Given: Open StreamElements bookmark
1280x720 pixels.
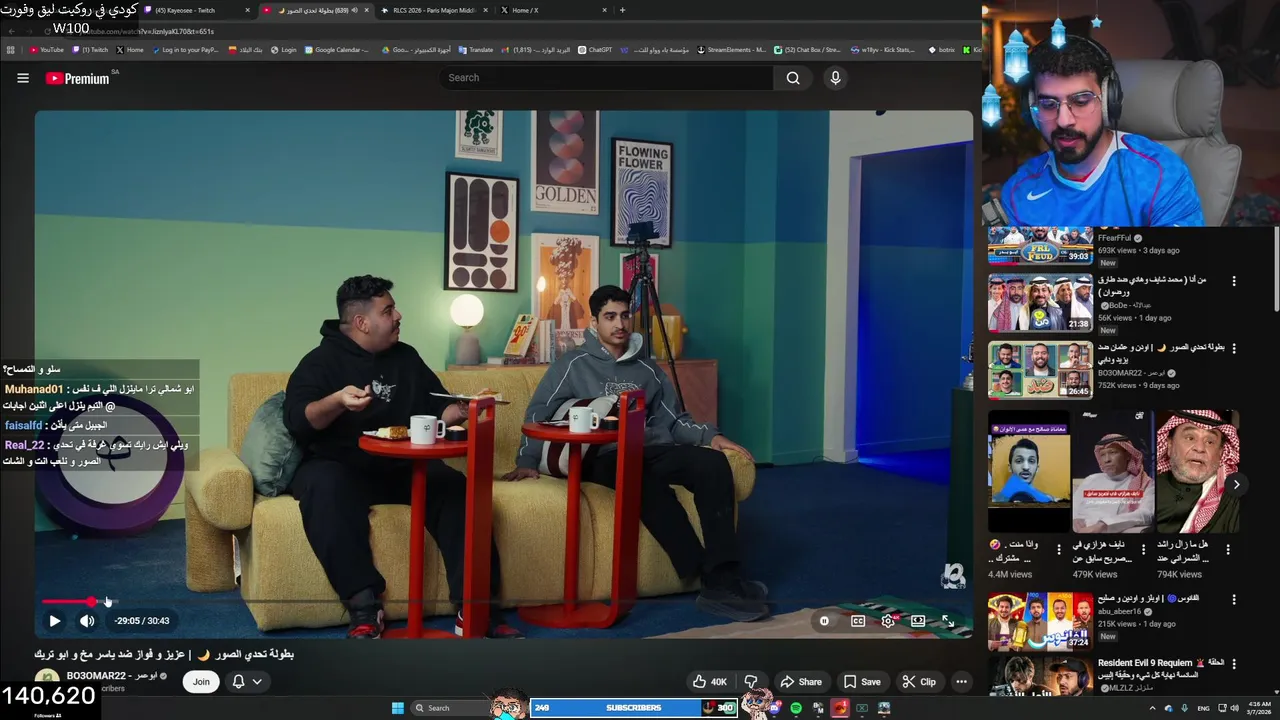Looking at the screenshot, I should coord(732,49).
